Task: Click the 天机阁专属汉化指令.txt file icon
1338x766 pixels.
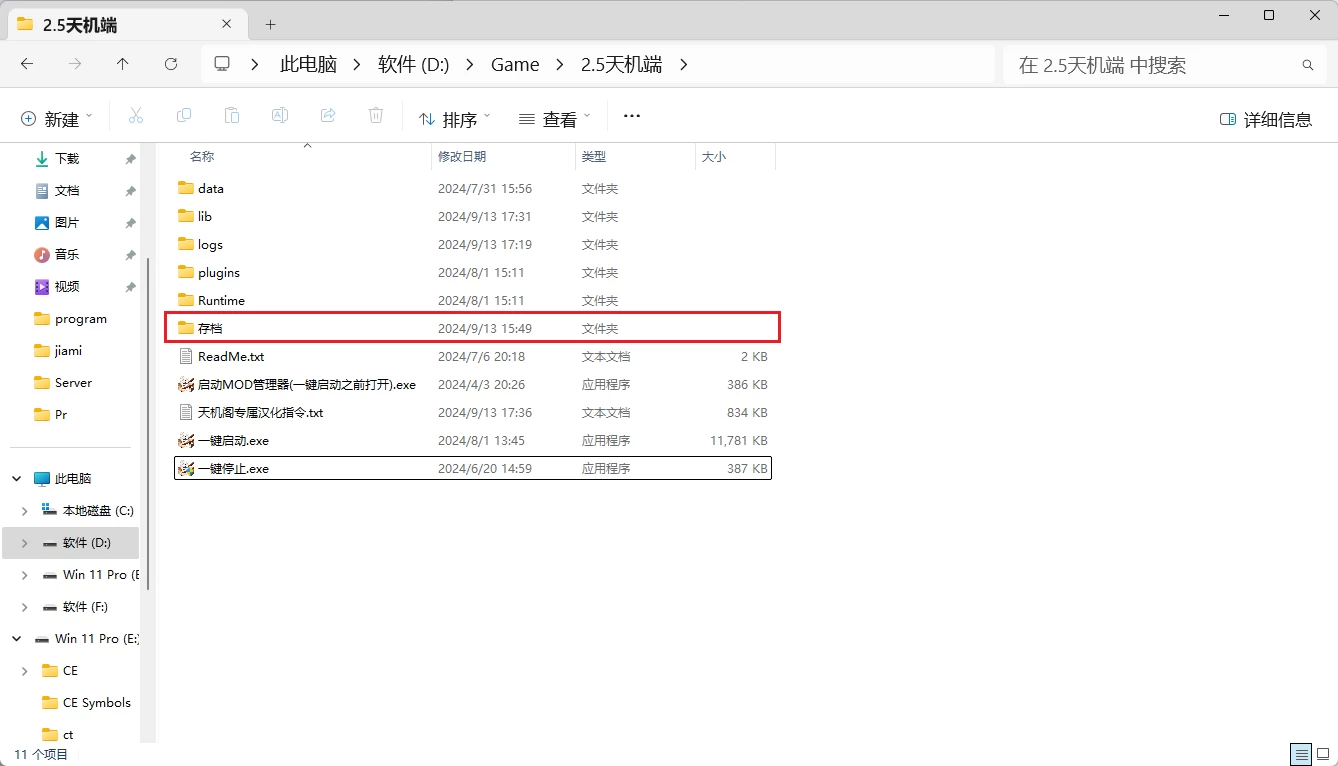Action: tap(186, 412)
